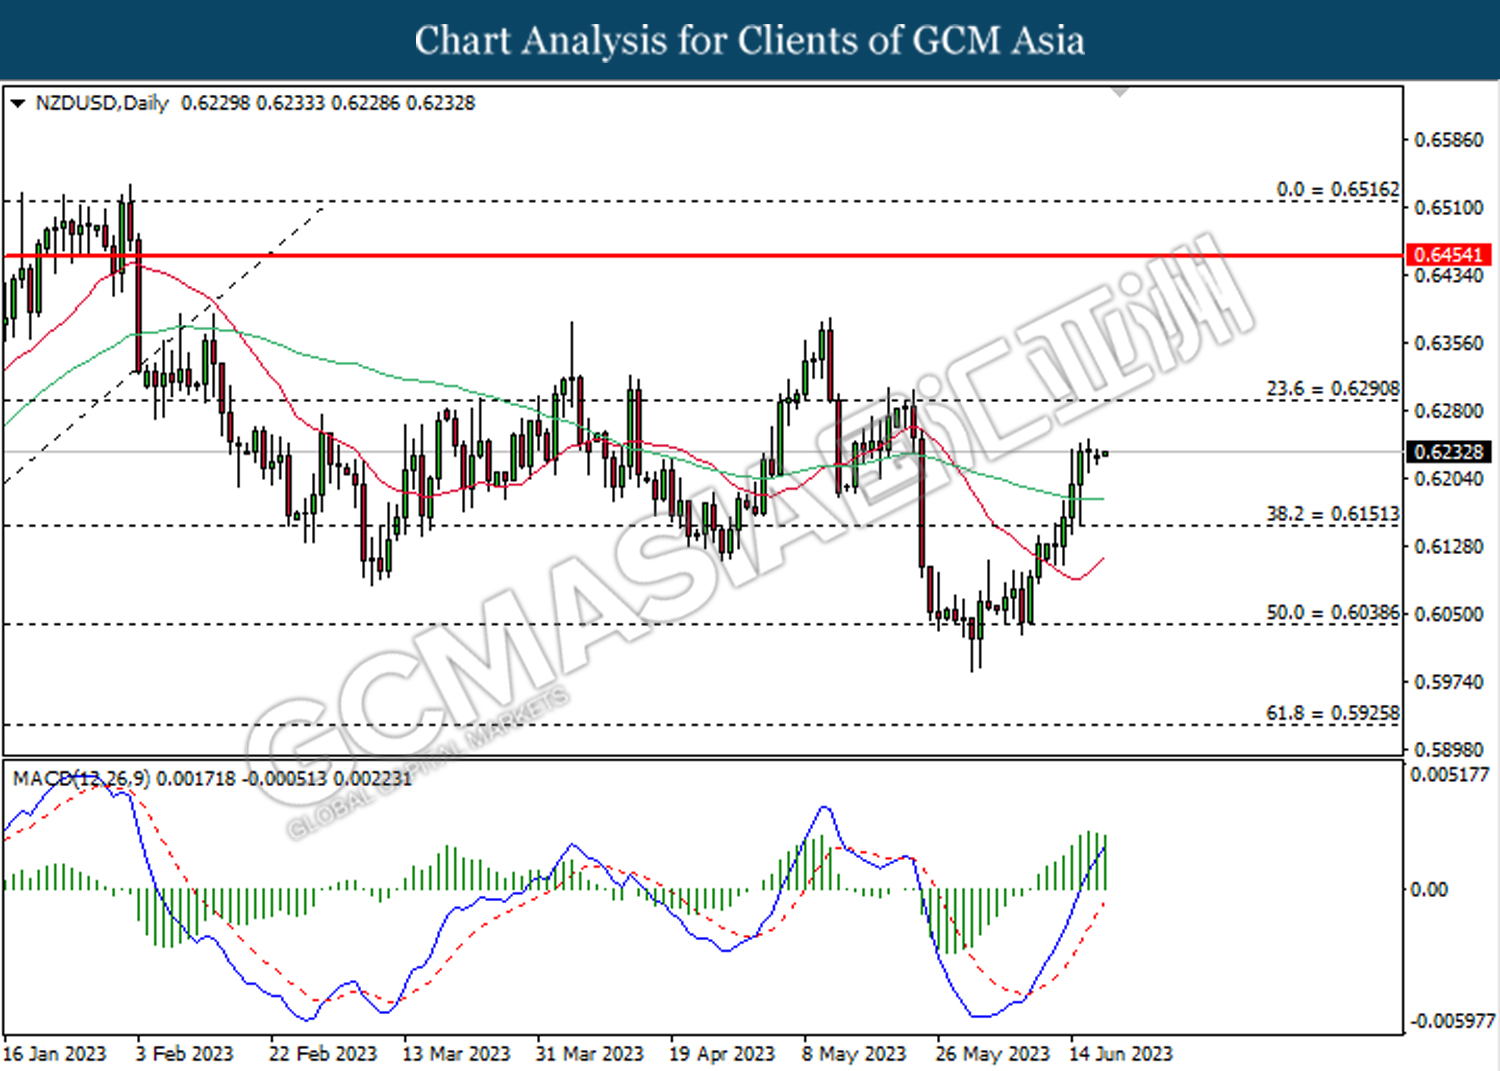
Task: Click the Fibonacci label 61.8 = 0.59258
Action: 1333,713
